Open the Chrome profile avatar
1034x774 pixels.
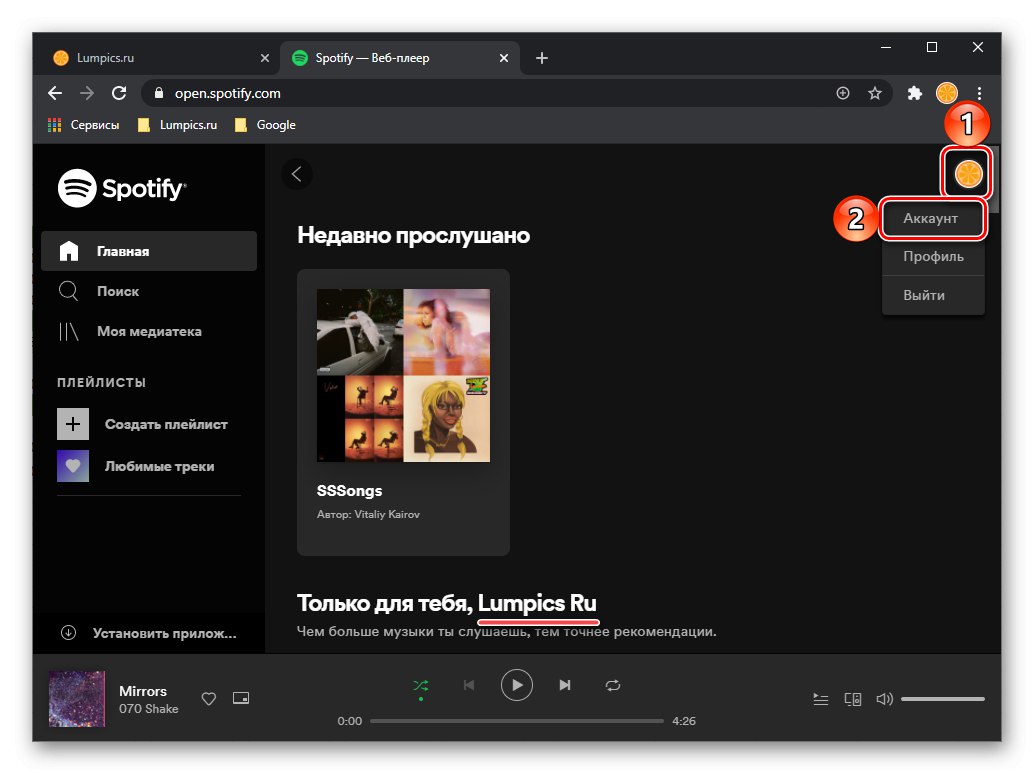pyautogui.click(x=947, y=94)
